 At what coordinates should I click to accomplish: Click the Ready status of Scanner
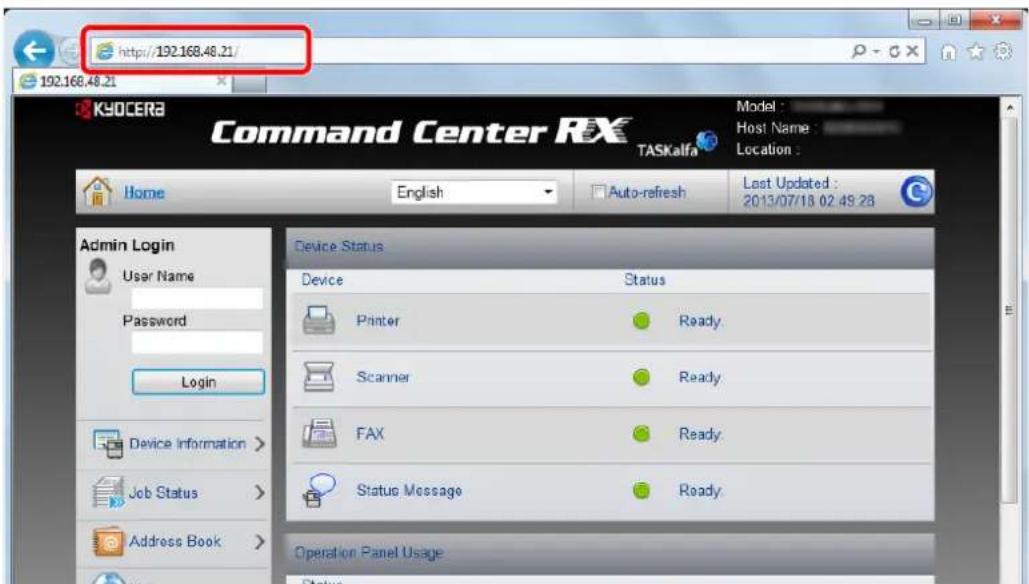pyautogui.click(x=700, y=377)
